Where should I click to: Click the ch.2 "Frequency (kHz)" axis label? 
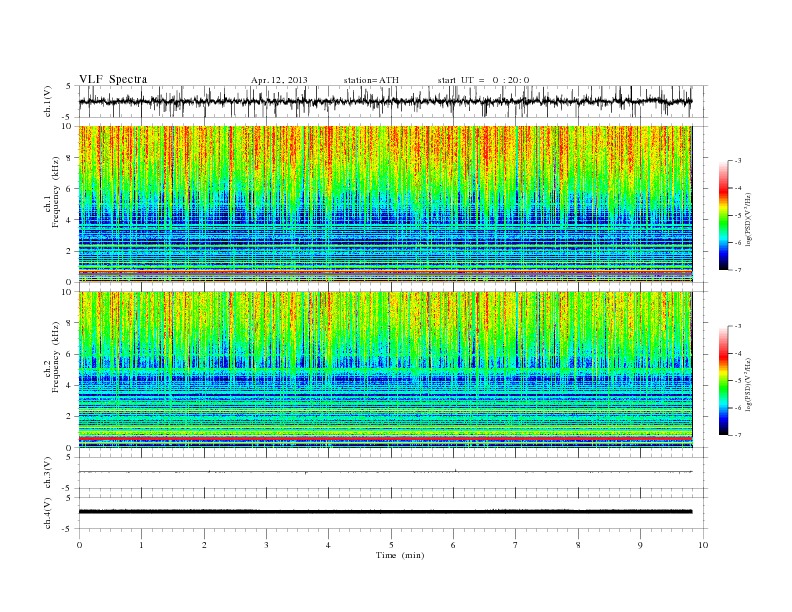(56, 356)
